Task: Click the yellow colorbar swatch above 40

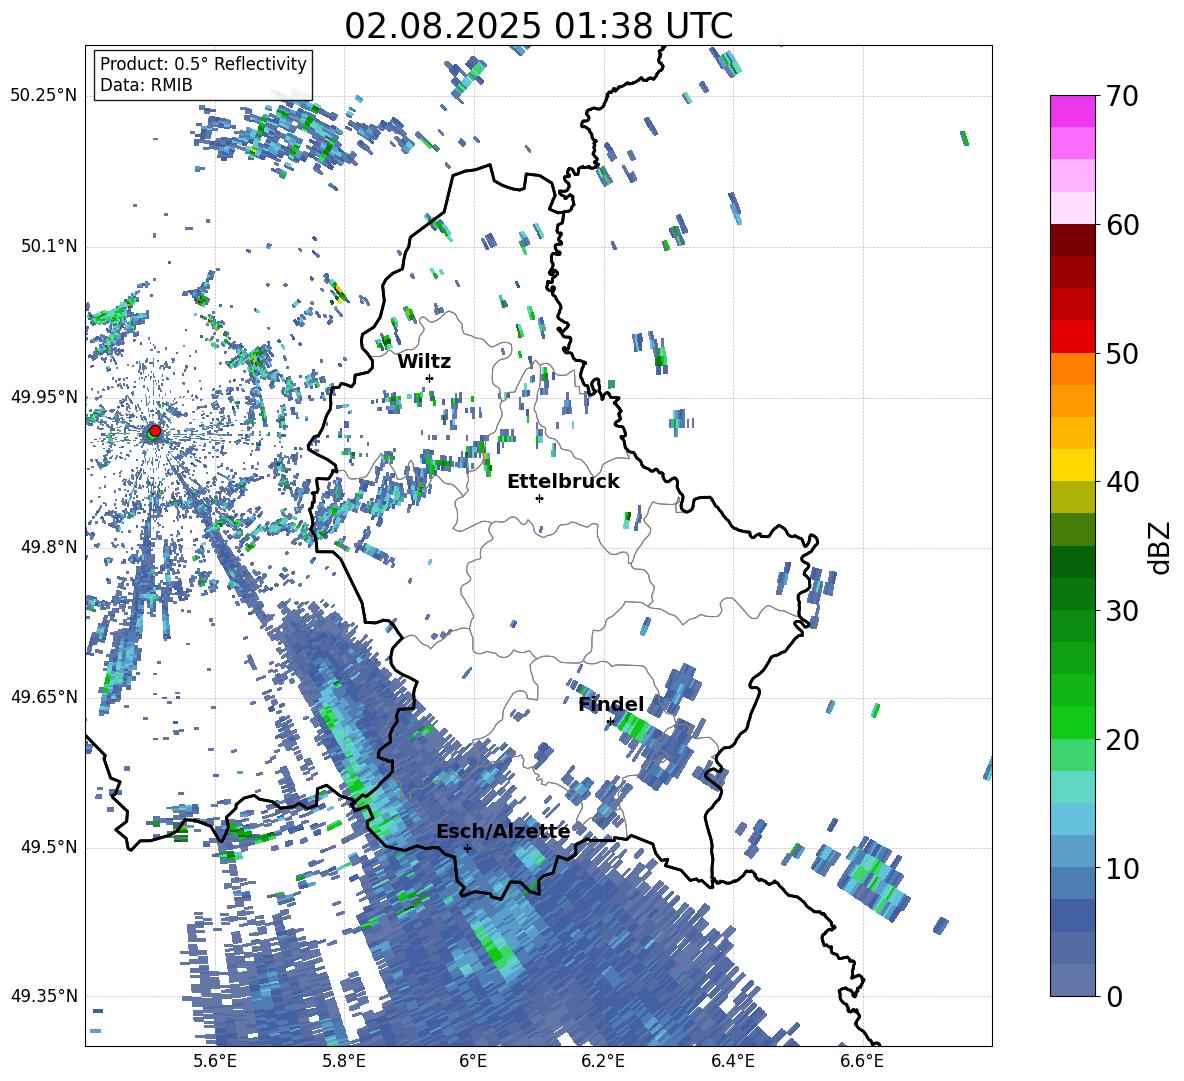Action: pos(1072,465)
